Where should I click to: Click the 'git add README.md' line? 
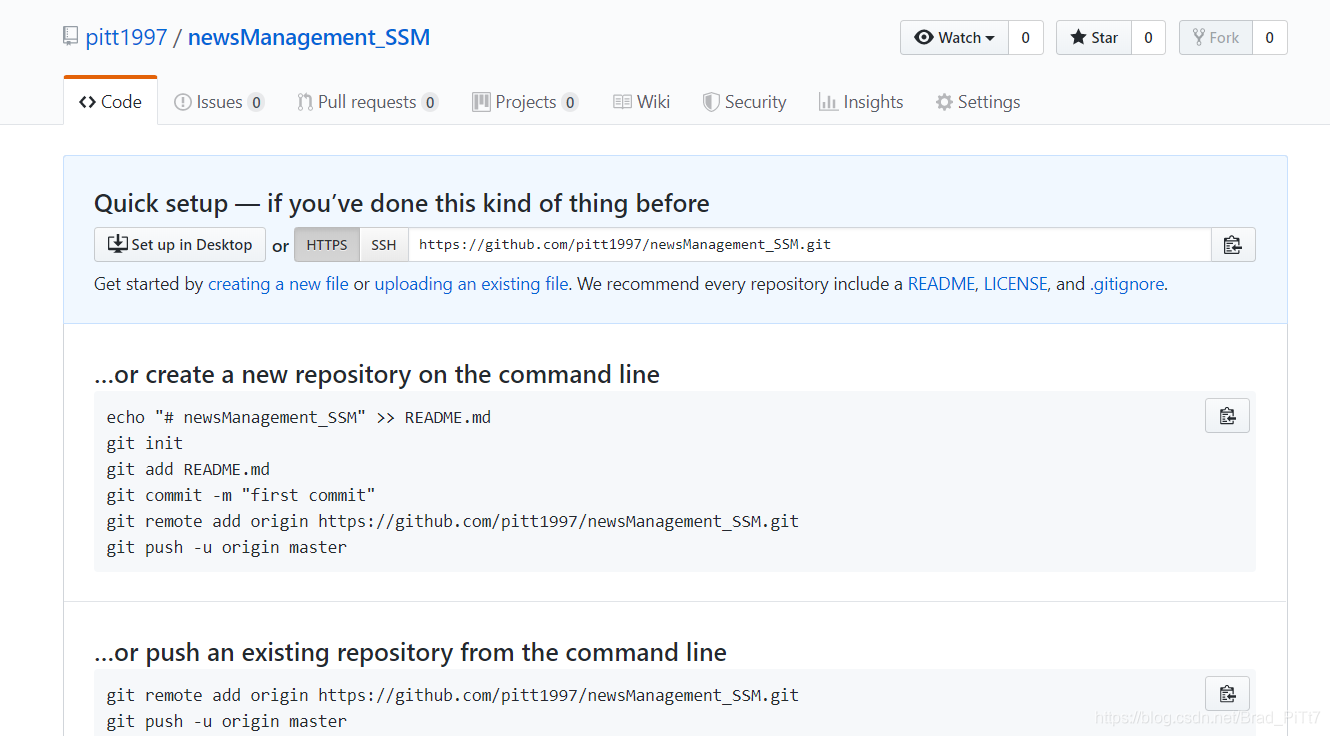[x=188, y=469]
